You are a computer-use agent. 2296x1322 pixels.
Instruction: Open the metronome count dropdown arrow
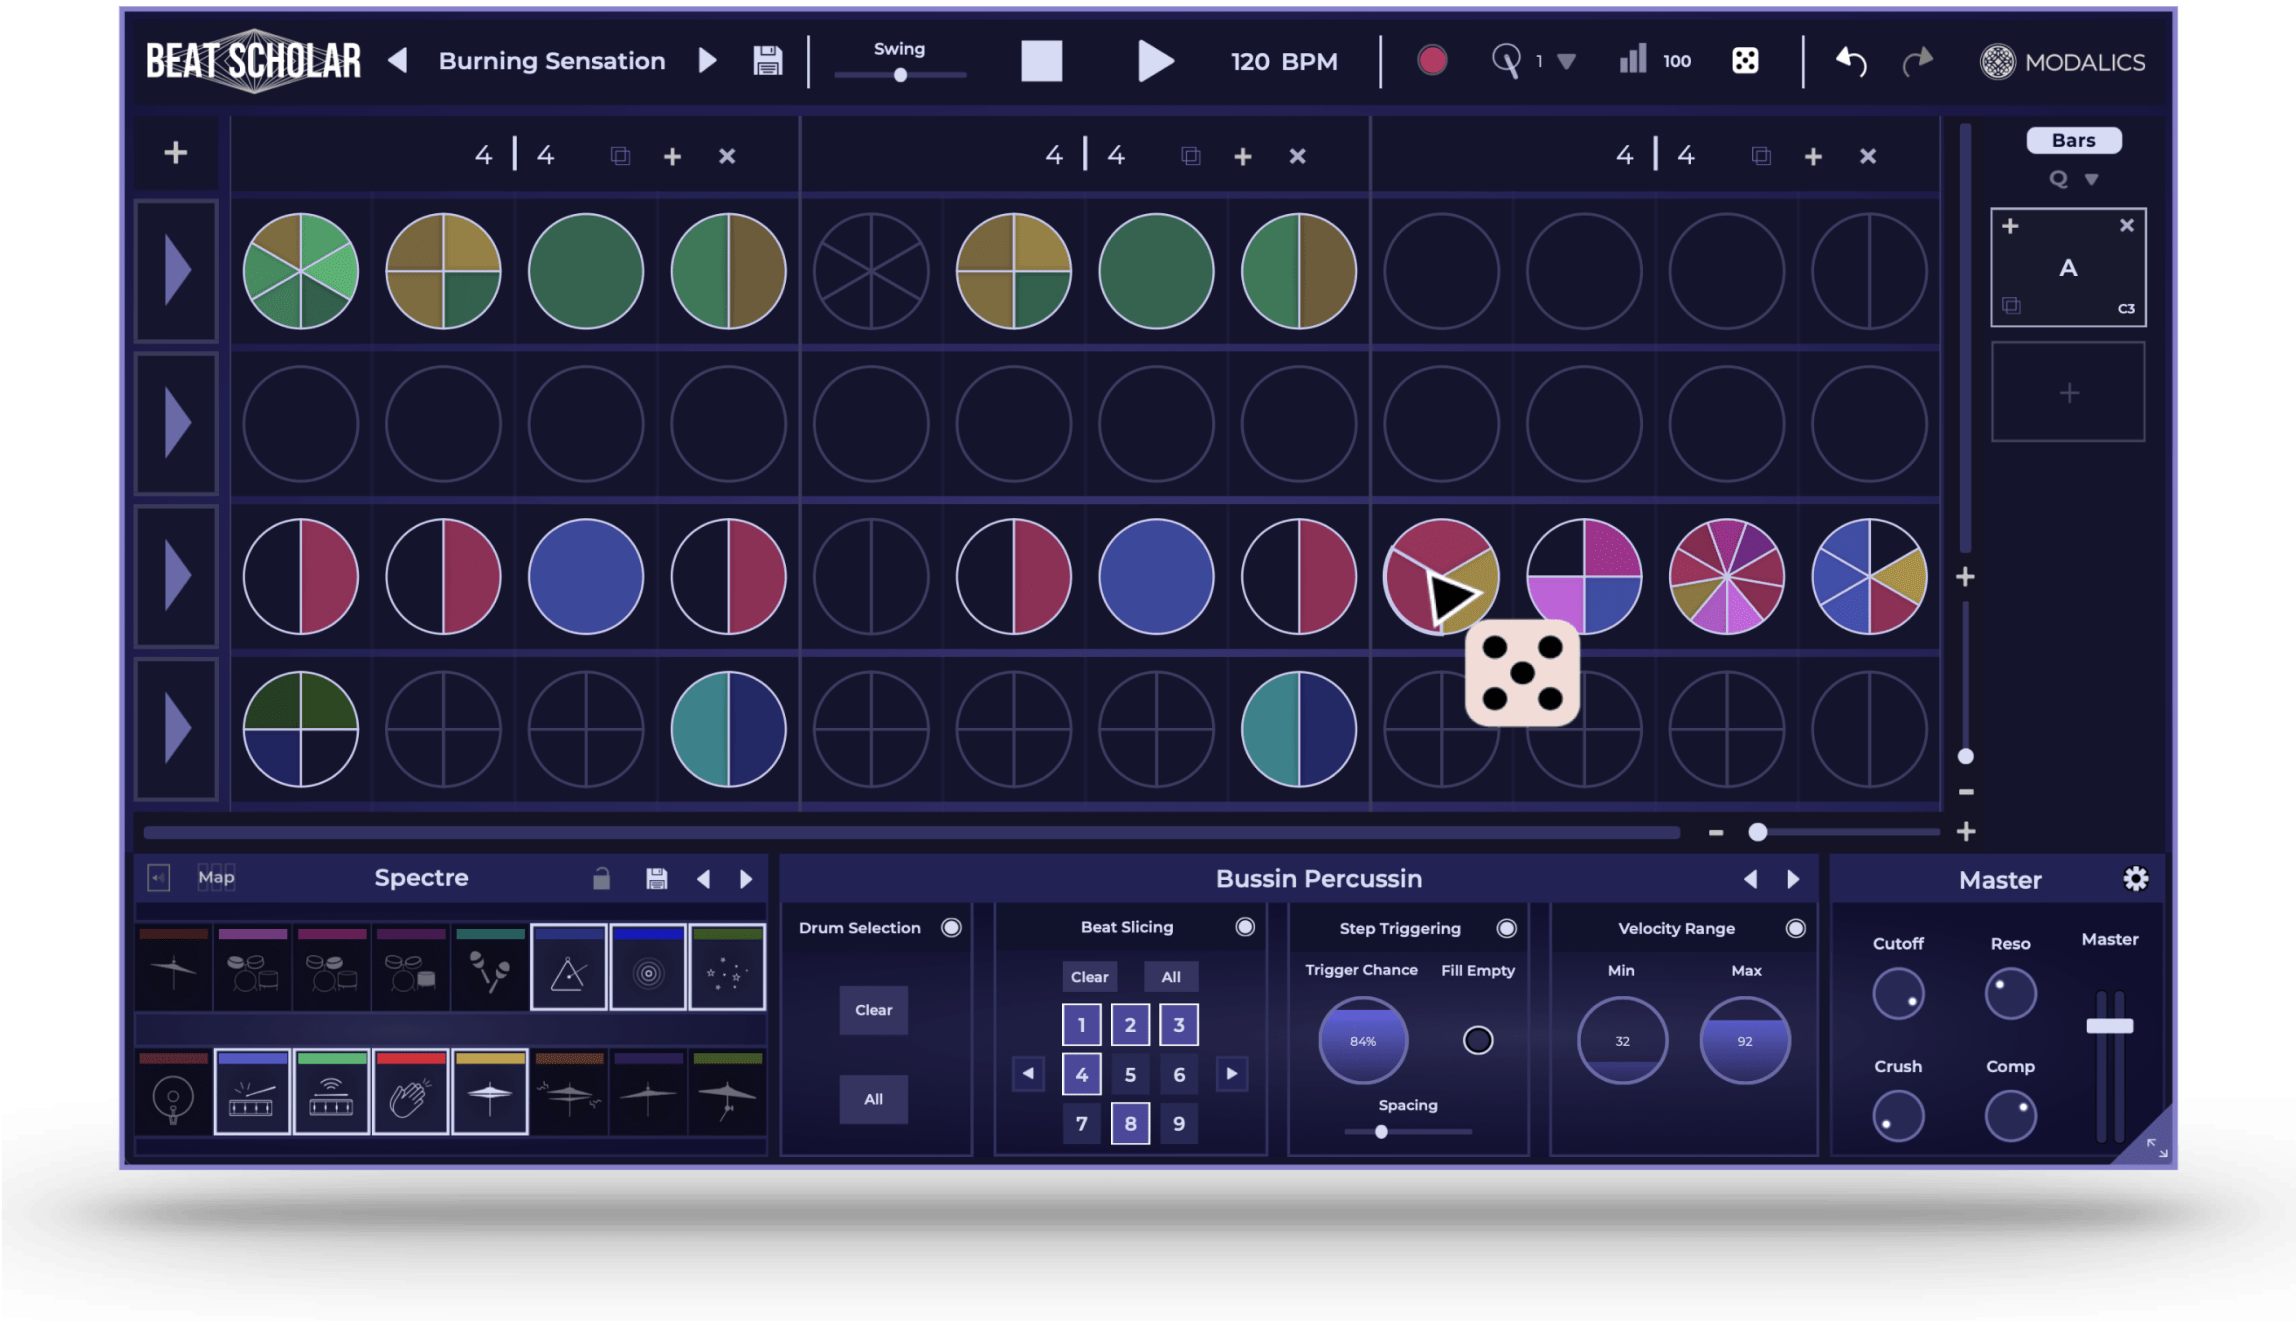(x=1567, y=62)
